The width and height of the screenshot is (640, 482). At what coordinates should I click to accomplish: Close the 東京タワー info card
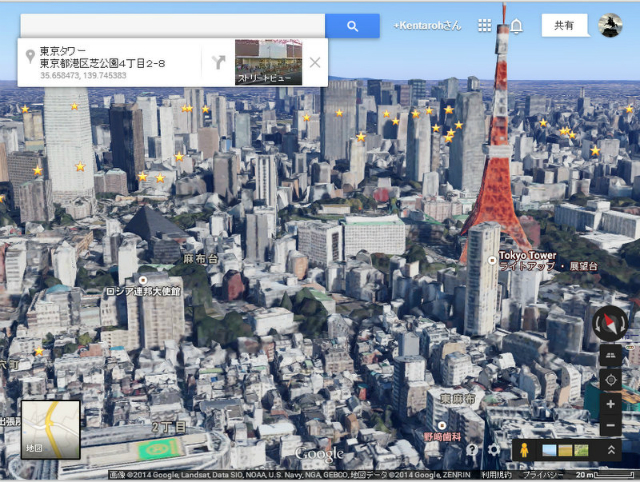[x=315, y=62]
